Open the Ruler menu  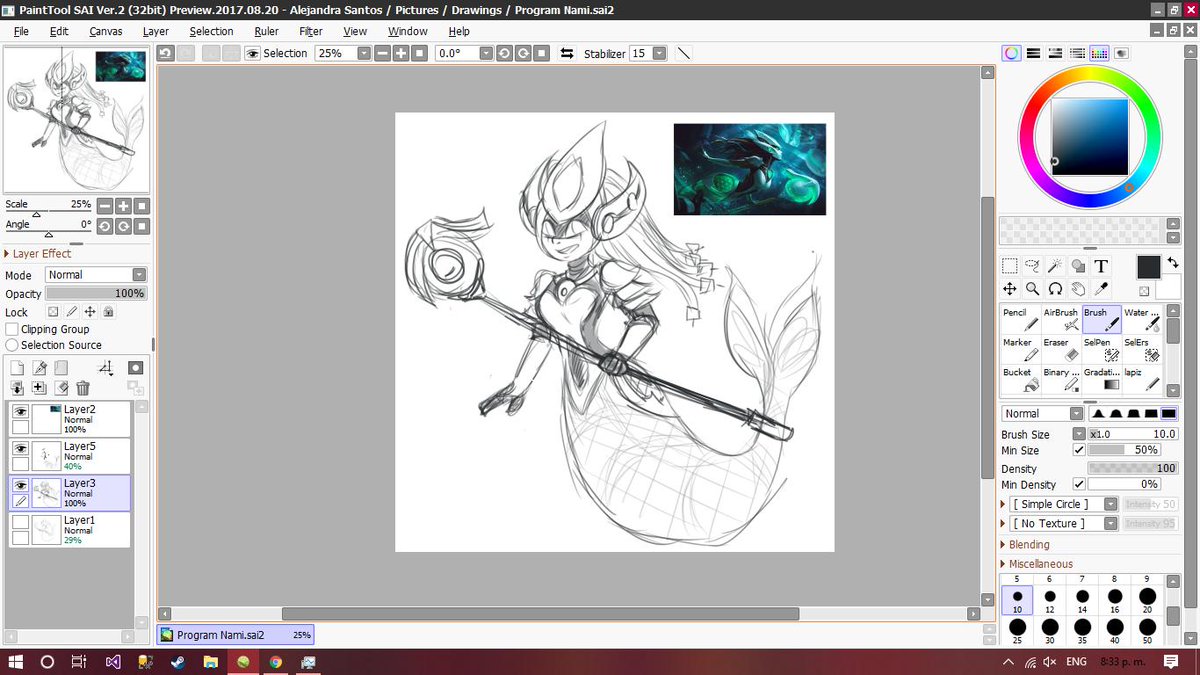[266, 31]
